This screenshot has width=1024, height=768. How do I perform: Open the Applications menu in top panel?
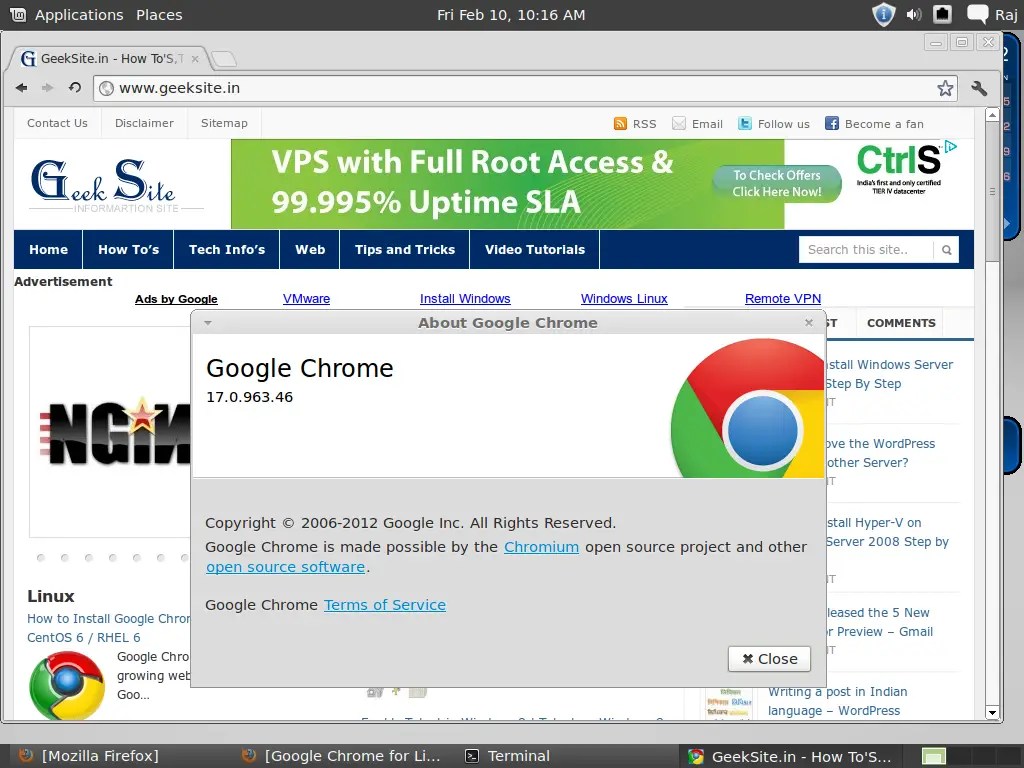click(x=79, y=14)
